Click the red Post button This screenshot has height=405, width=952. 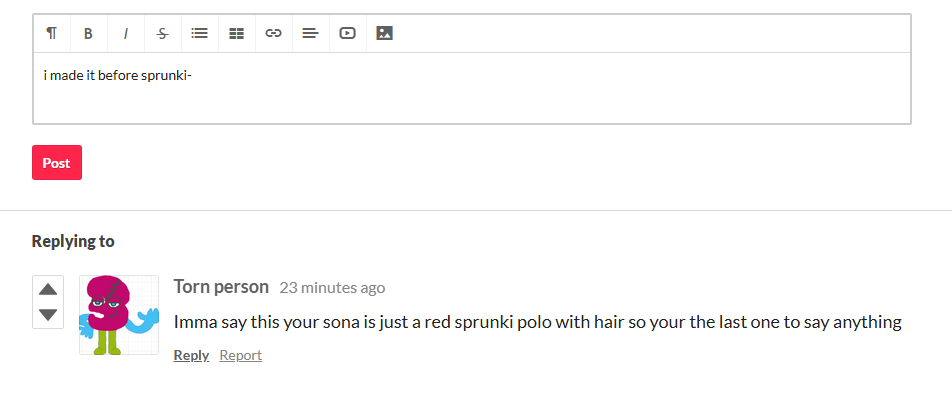click(57, 163)
